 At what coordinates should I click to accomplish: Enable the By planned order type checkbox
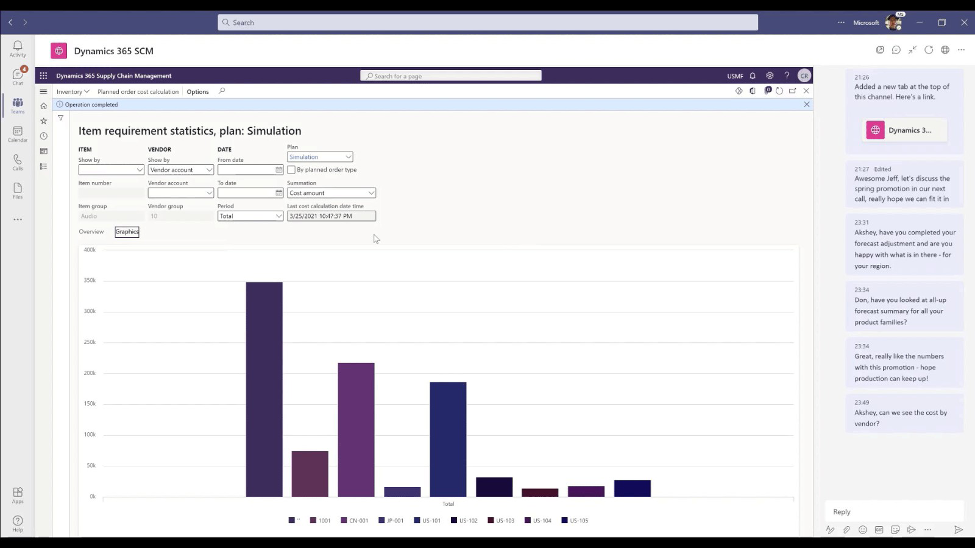[x=291, y=170]
